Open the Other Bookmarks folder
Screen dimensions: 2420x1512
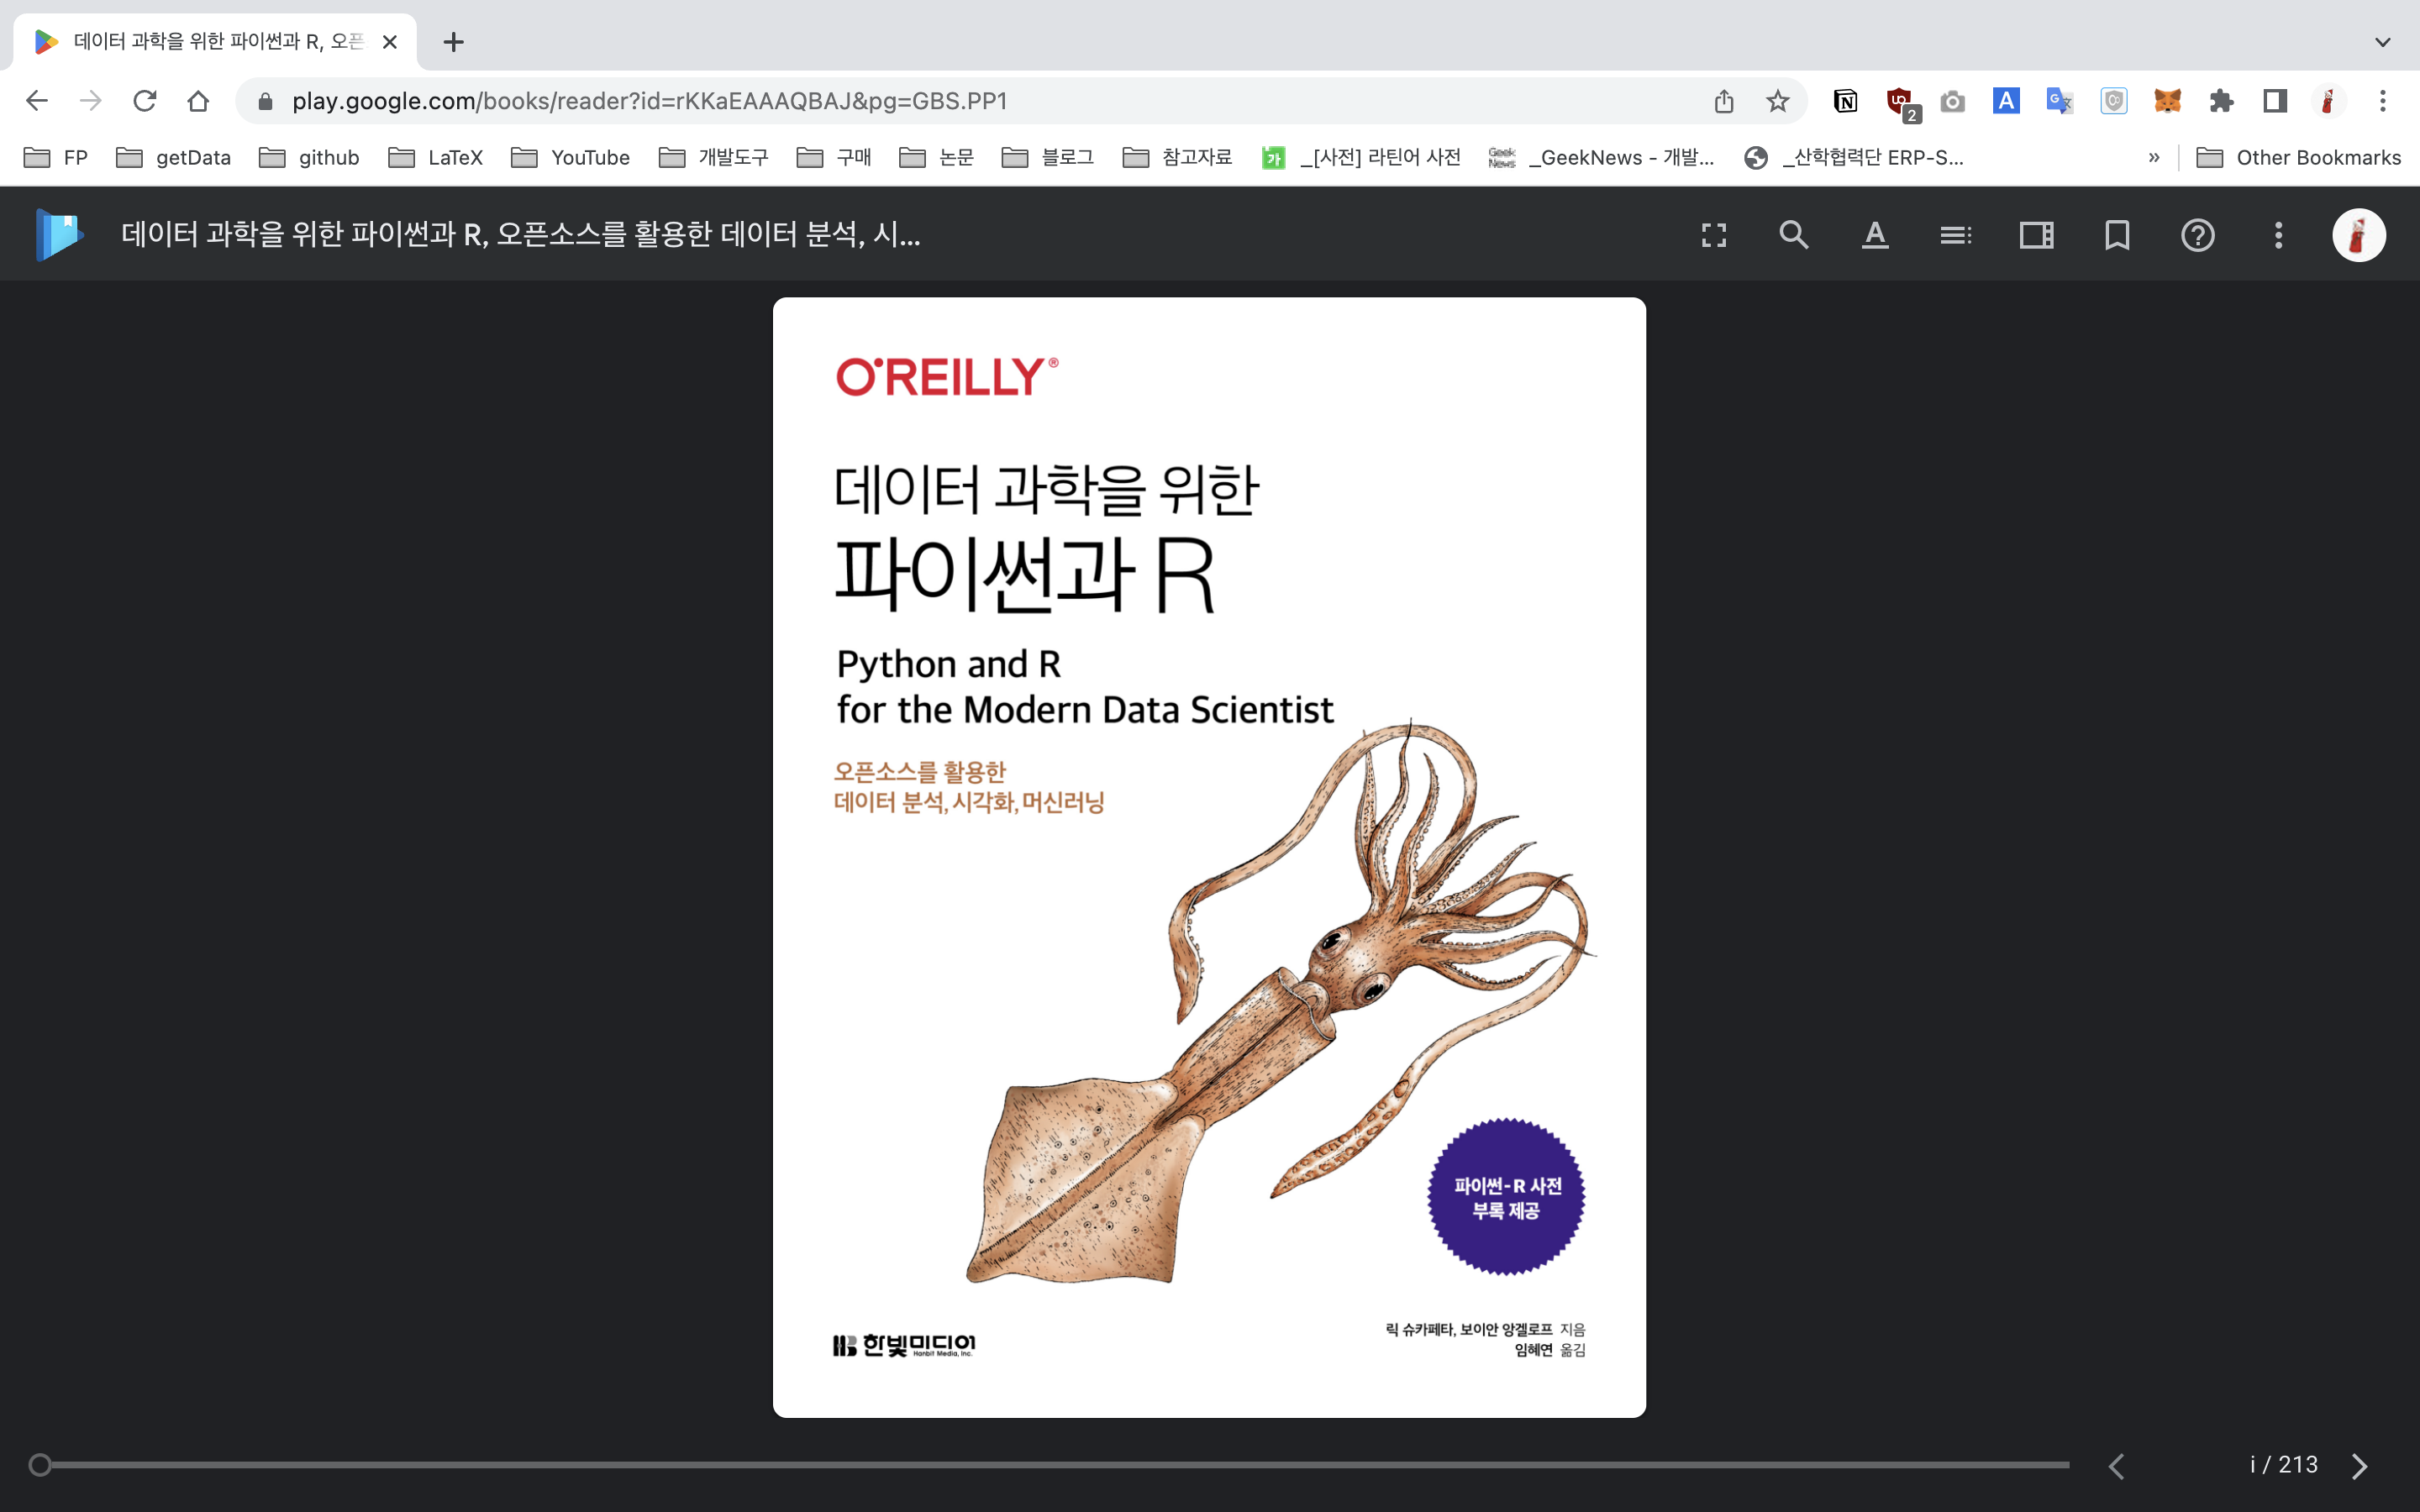tap(2298, 158)
